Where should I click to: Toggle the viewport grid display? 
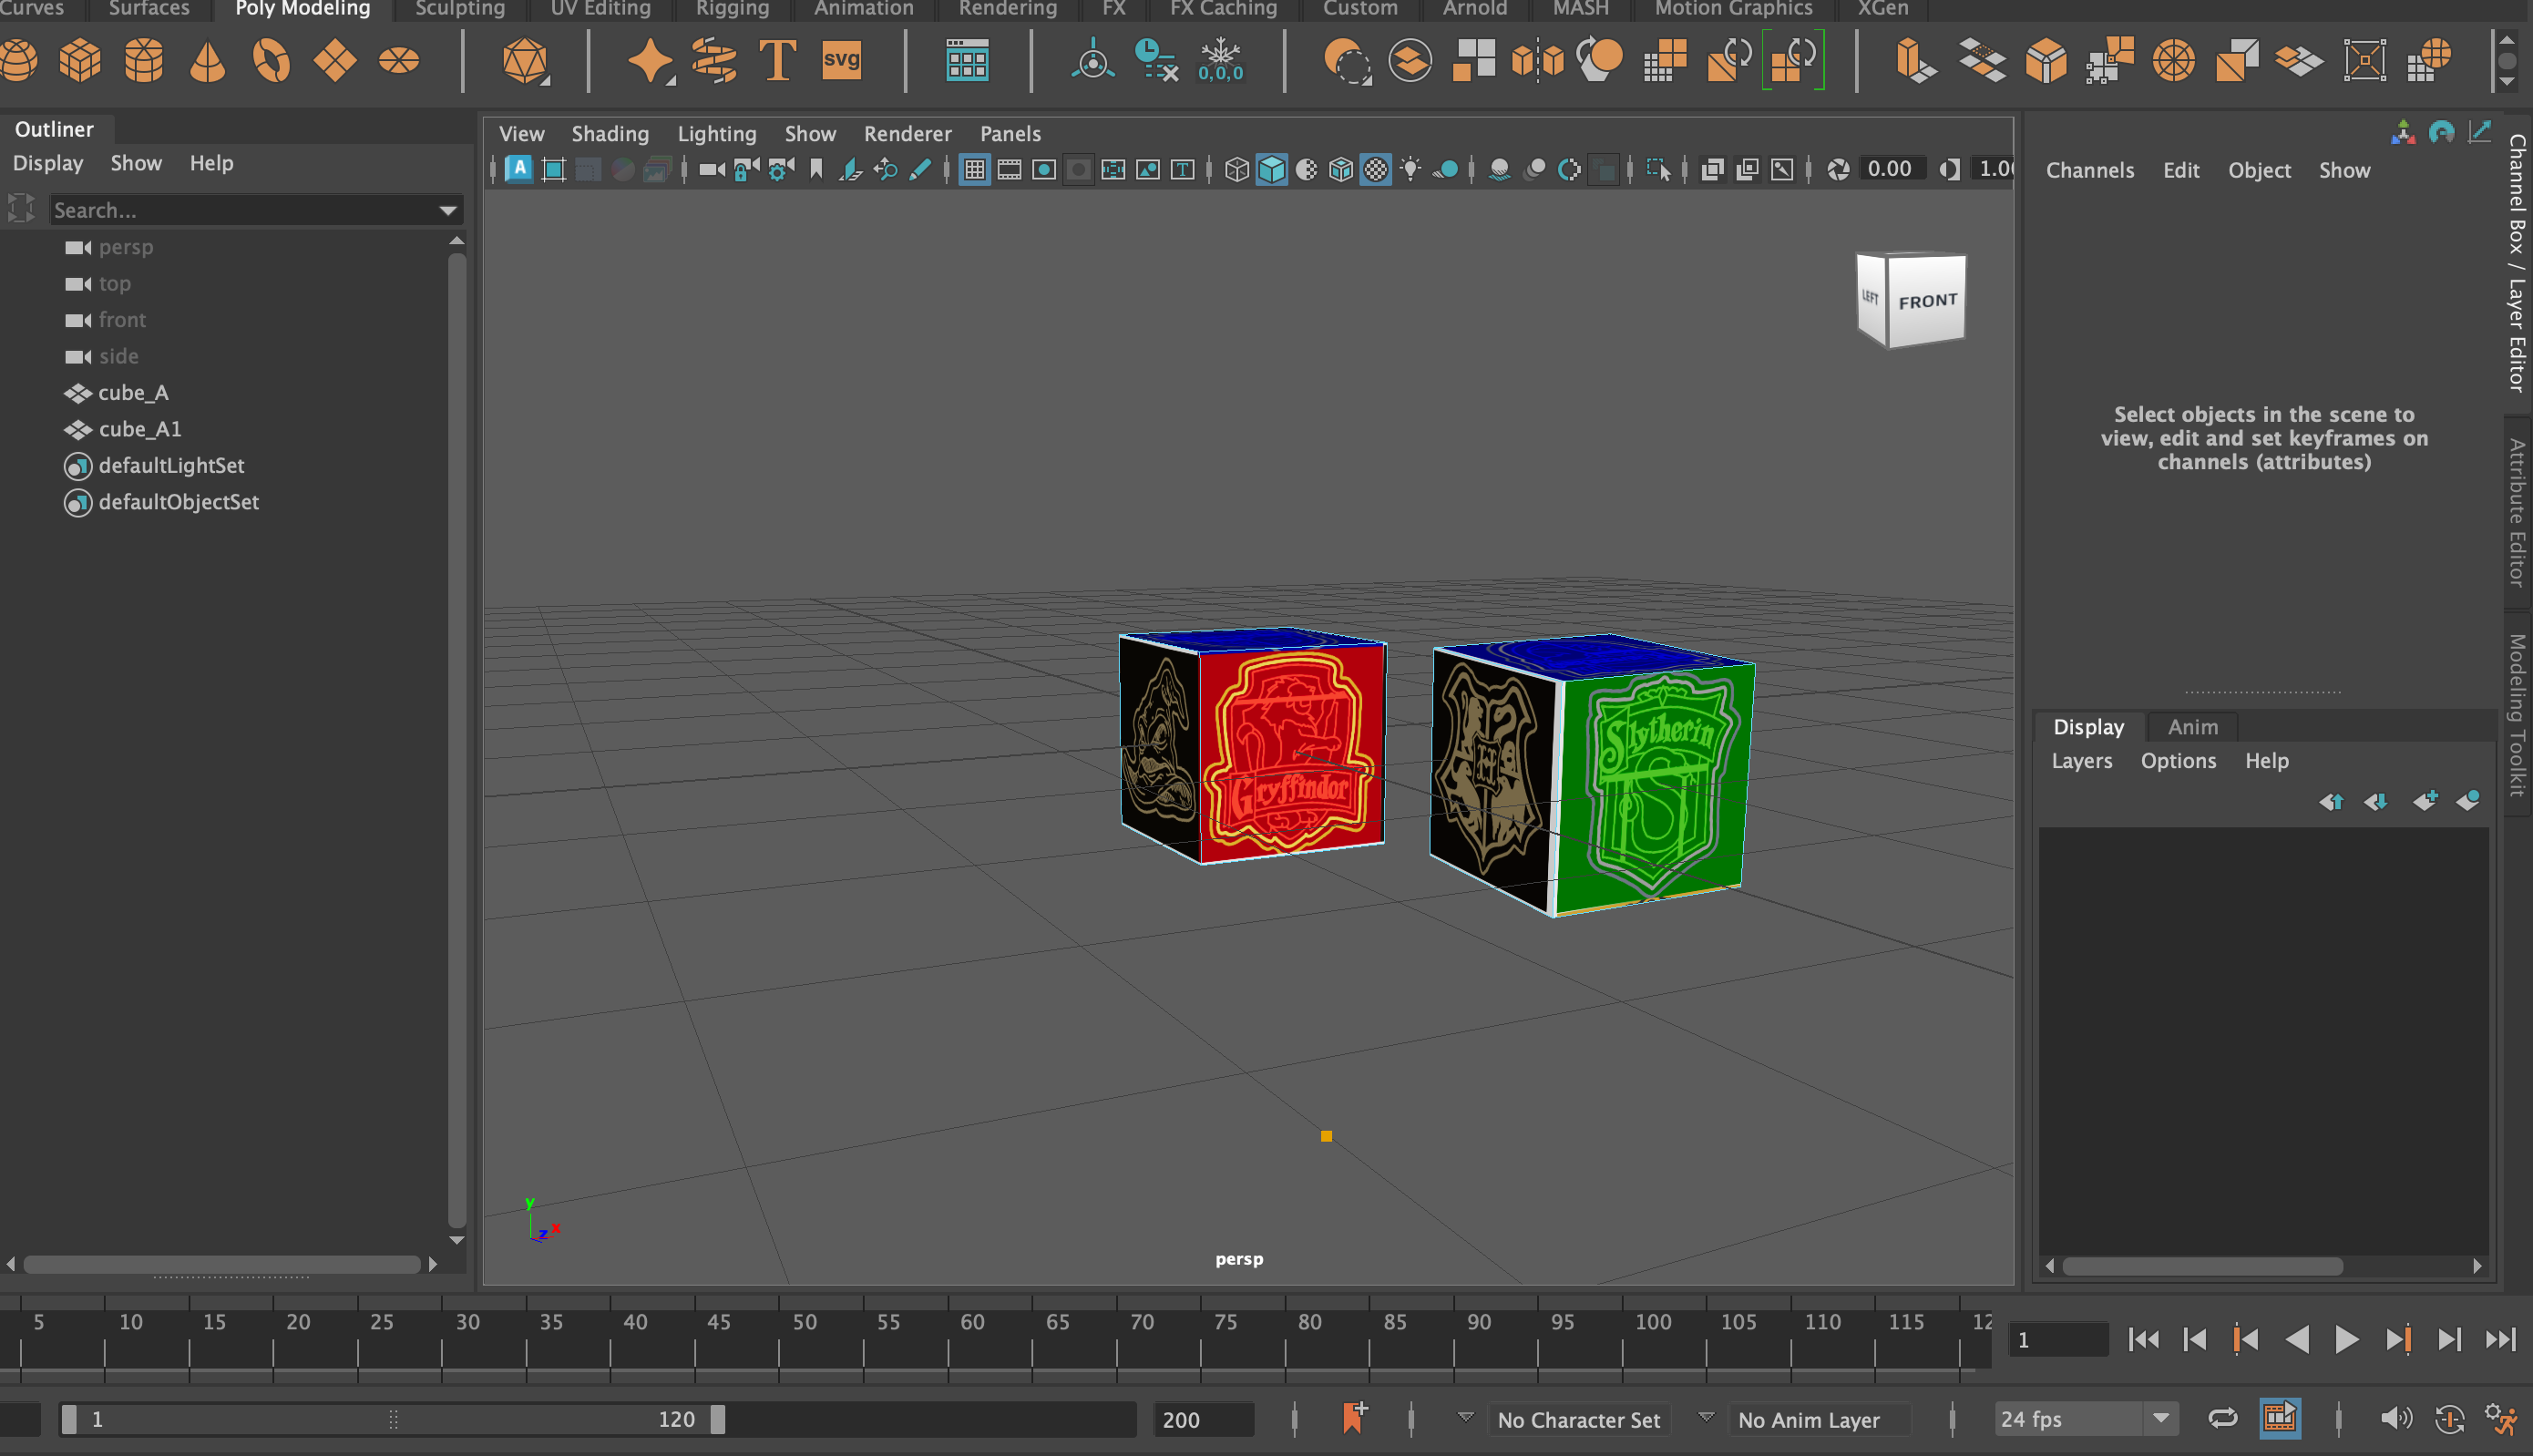click(973, 170)
